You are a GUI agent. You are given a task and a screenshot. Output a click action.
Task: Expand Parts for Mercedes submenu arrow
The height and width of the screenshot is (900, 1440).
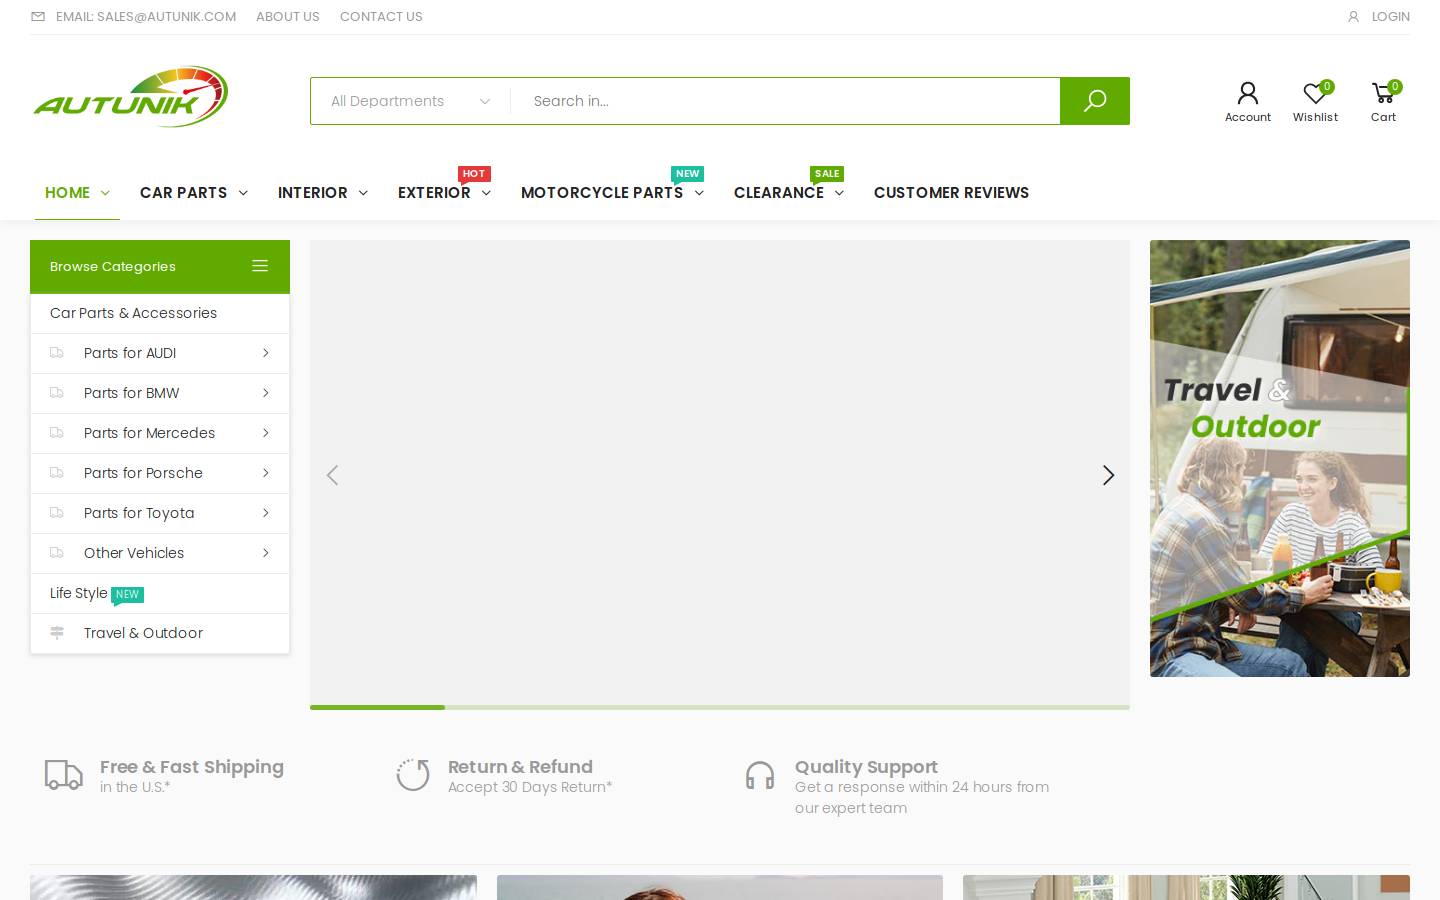pos(266,433)
